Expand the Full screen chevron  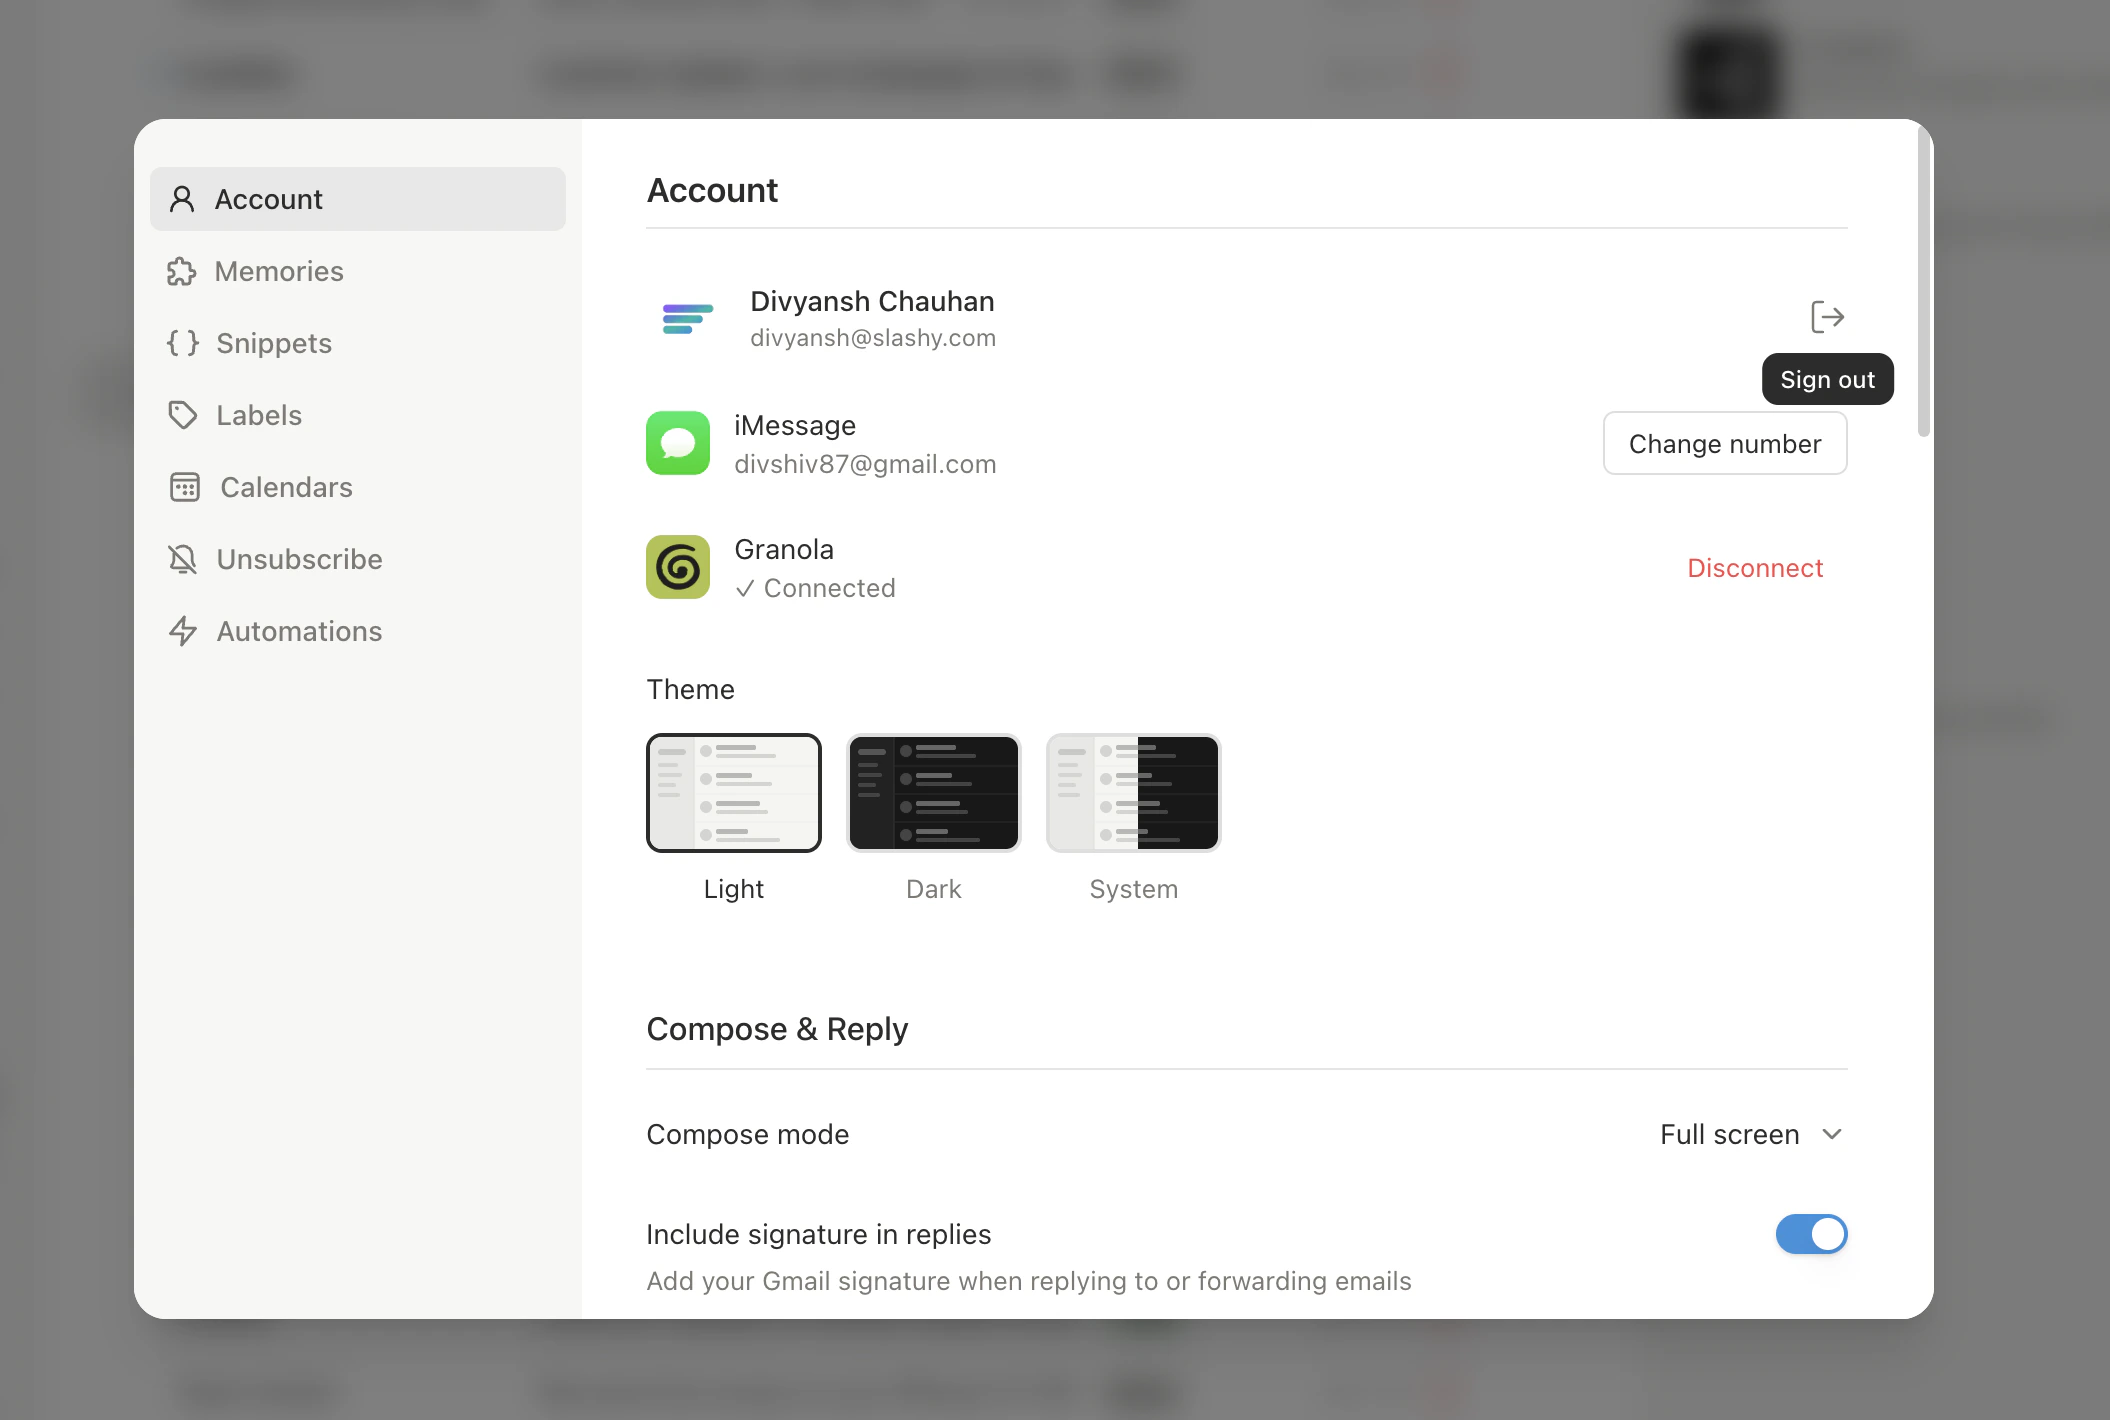pos(1833,1134)
